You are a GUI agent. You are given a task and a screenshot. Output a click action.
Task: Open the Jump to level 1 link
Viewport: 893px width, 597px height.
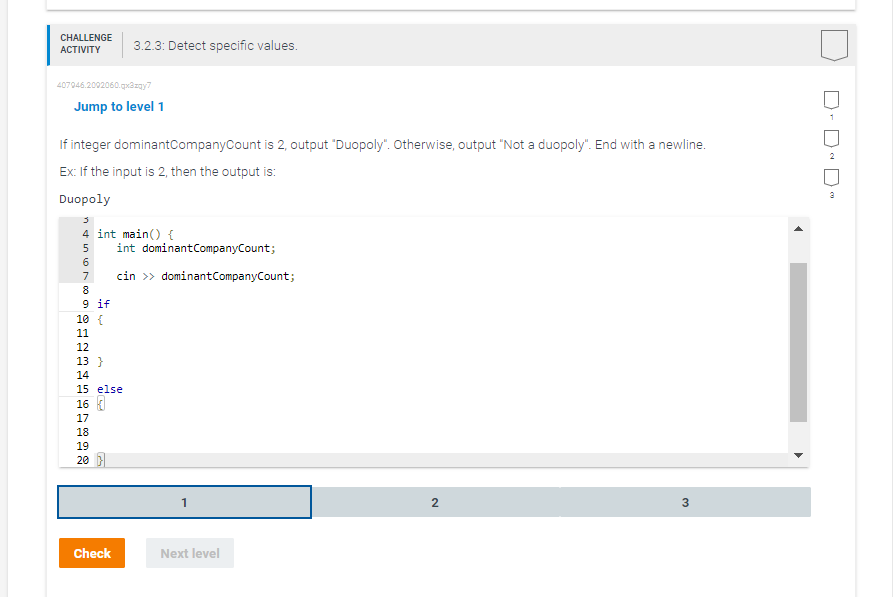tap(119, 107)
